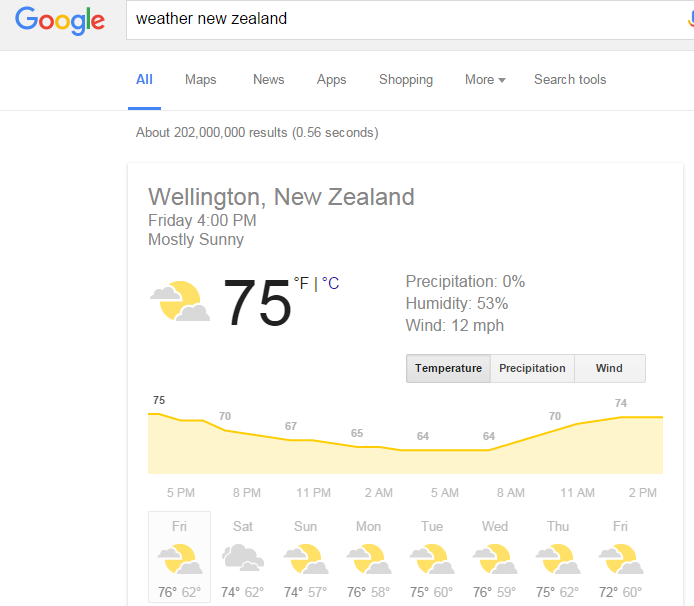Select Tuesday's forecast weather icon
This screenshot has width=694, height=606.
pos(431,558)
